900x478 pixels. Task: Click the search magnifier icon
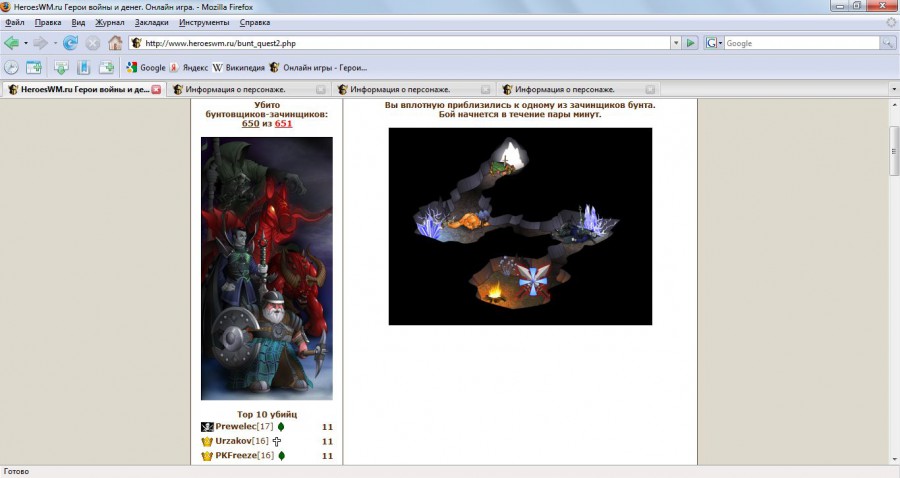pyautogui.click(x=887, y=43)
